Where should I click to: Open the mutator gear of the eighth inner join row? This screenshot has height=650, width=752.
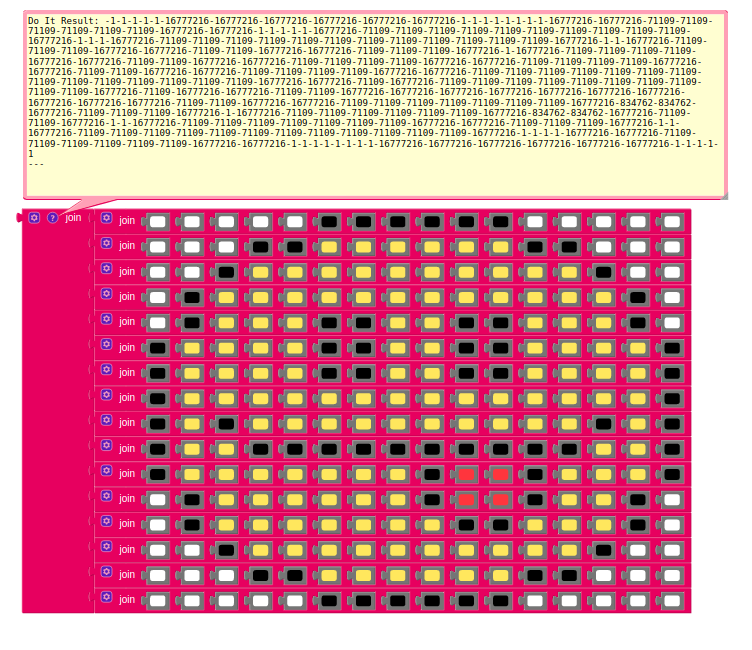106,395
